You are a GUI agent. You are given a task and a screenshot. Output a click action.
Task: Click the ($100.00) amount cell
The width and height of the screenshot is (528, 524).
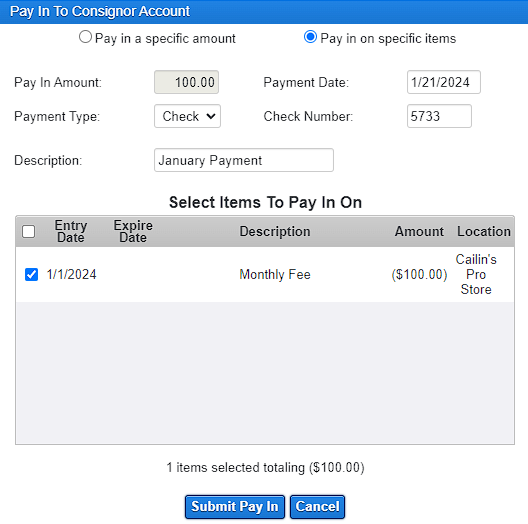point(419,274)
